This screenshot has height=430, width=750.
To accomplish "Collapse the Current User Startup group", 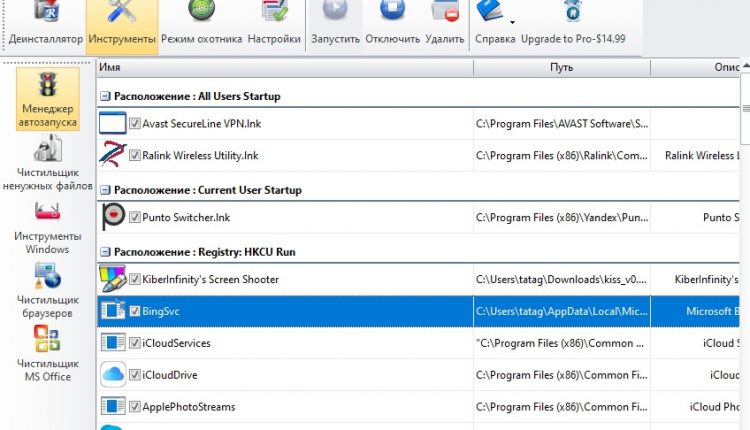I will 105,190.
